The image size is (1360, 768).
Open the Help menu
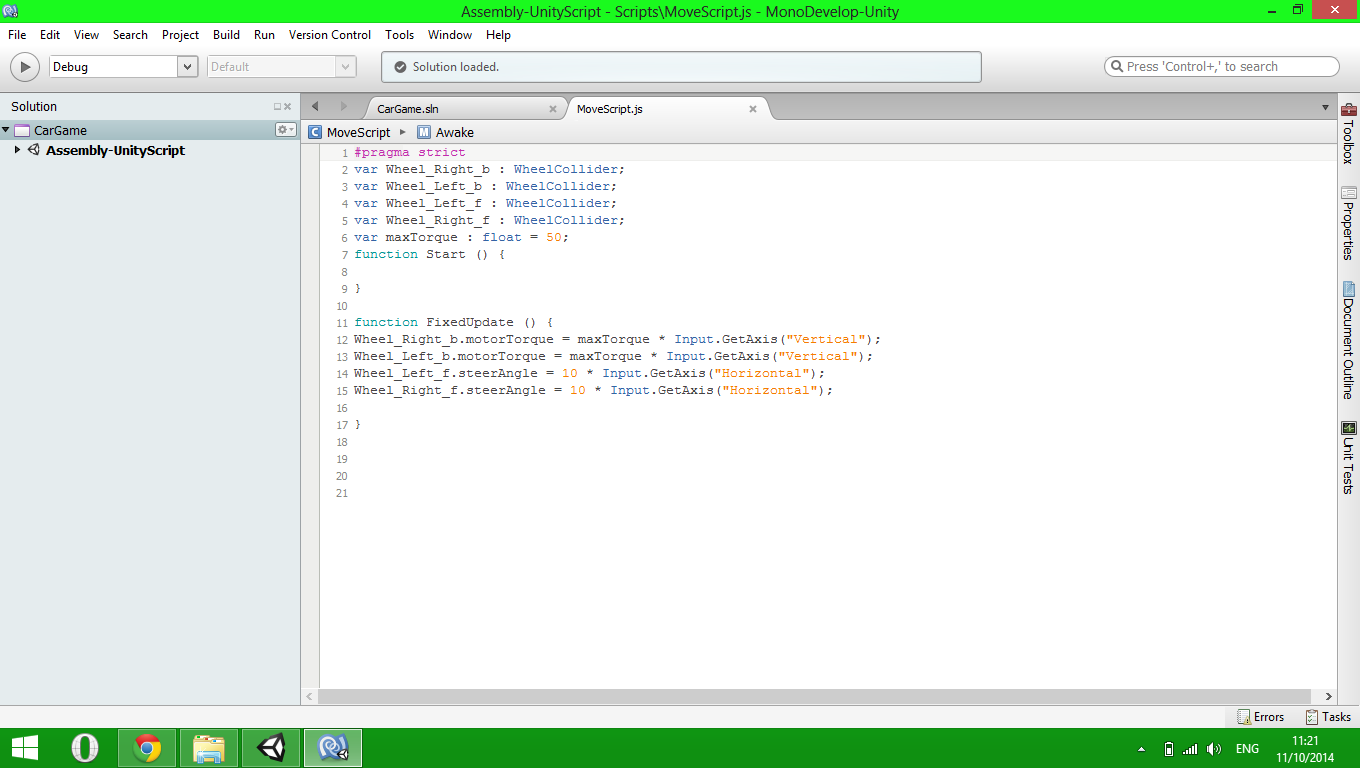[498, 34]
